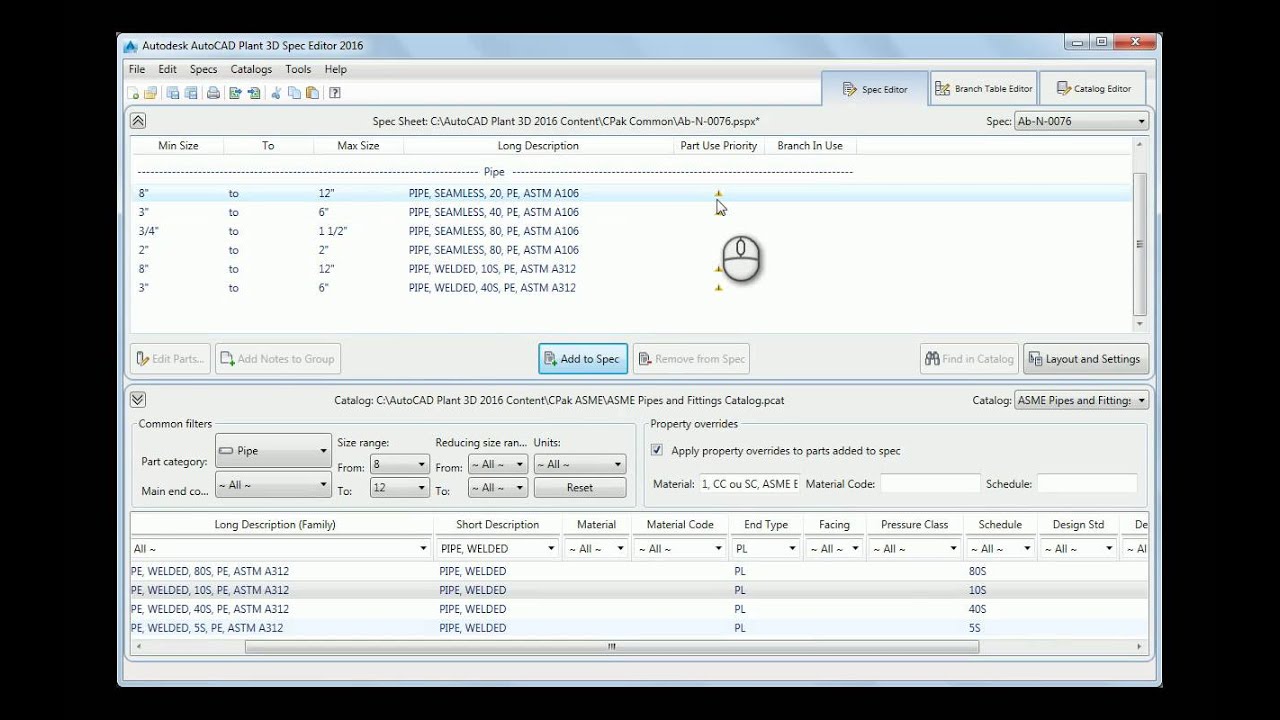Open the Help menu

click(x=336, y=69)
